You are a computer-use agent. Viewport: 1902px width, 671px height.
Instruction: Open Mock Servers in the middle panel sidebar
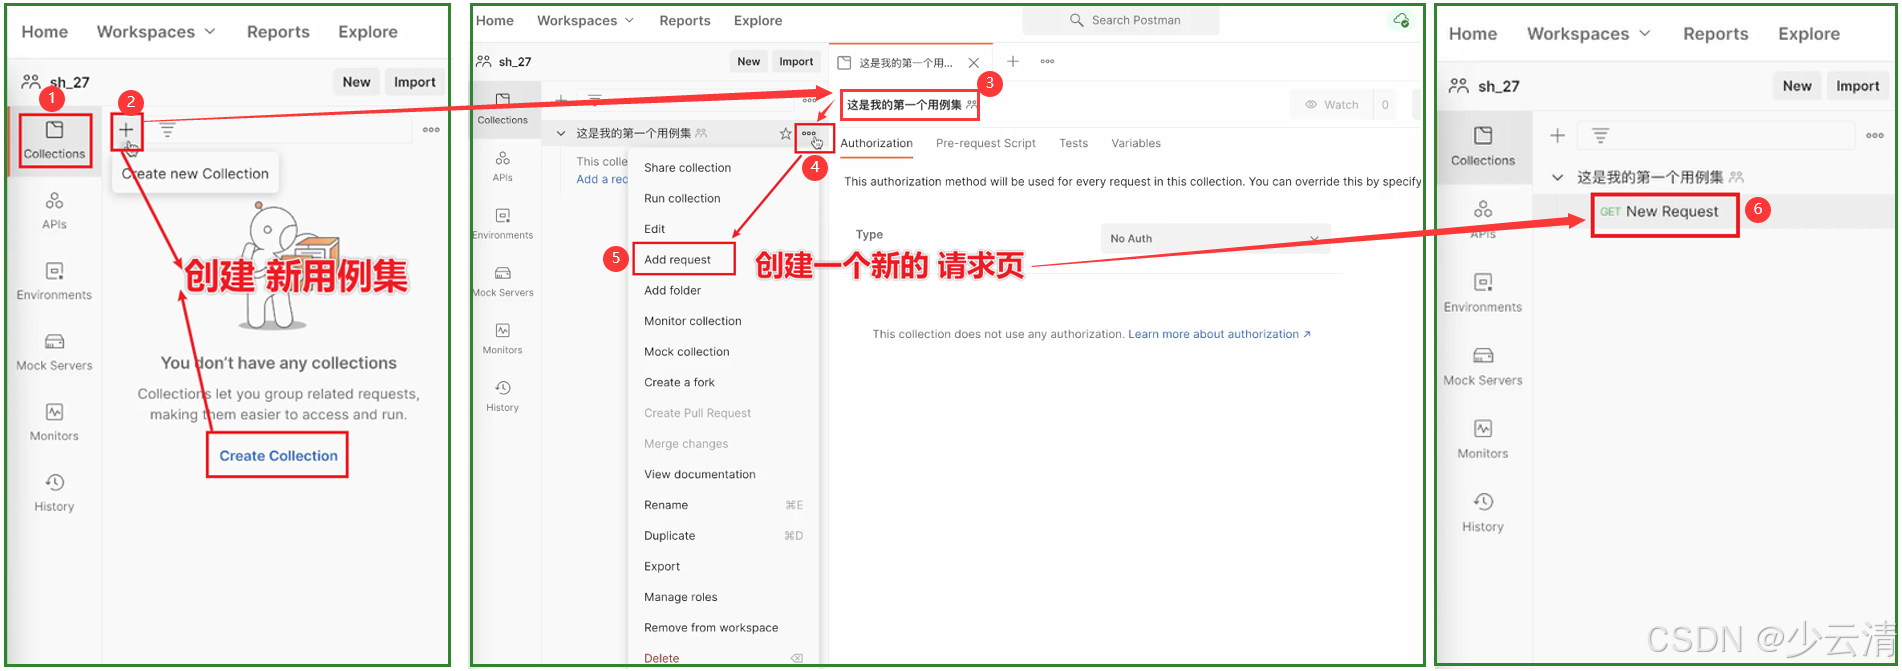pos(502,281)
